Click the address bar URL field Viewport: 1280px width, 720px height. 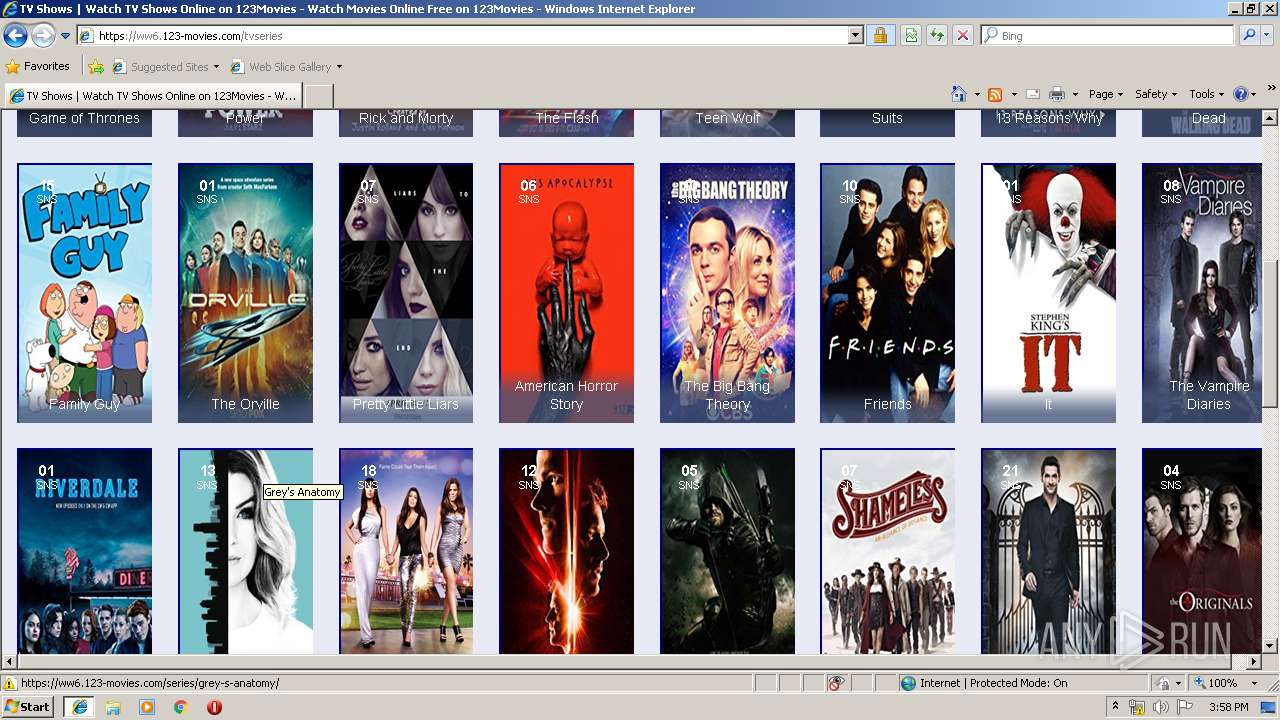click(463, 35)
